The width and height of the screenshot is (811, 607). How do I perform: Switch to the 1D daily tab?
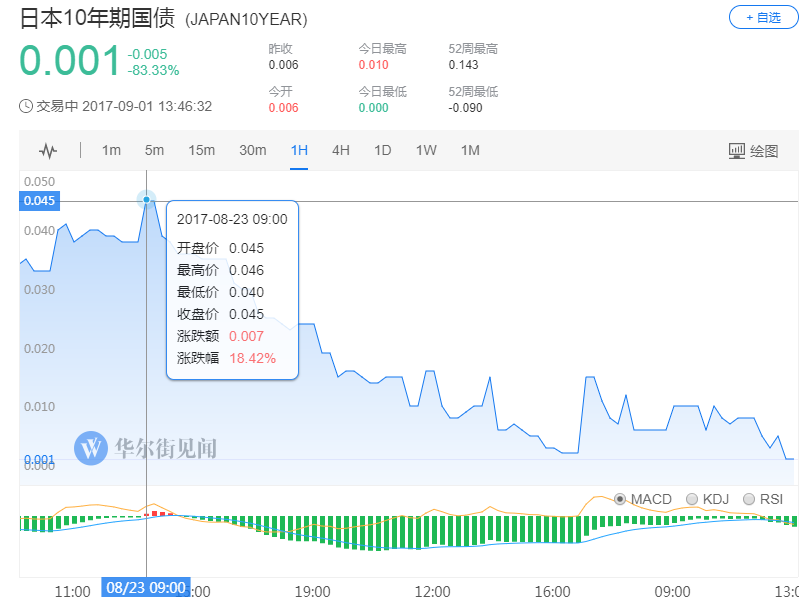click(382, 150)
